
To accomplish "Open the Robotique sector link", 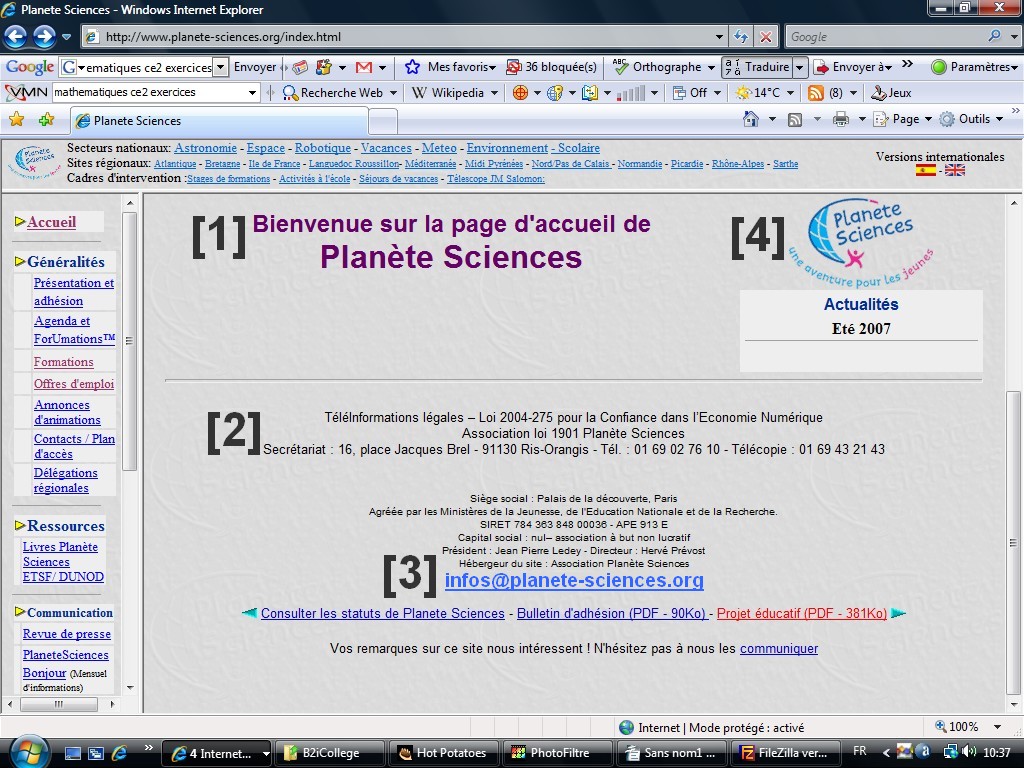I will (x=323, y=148).
